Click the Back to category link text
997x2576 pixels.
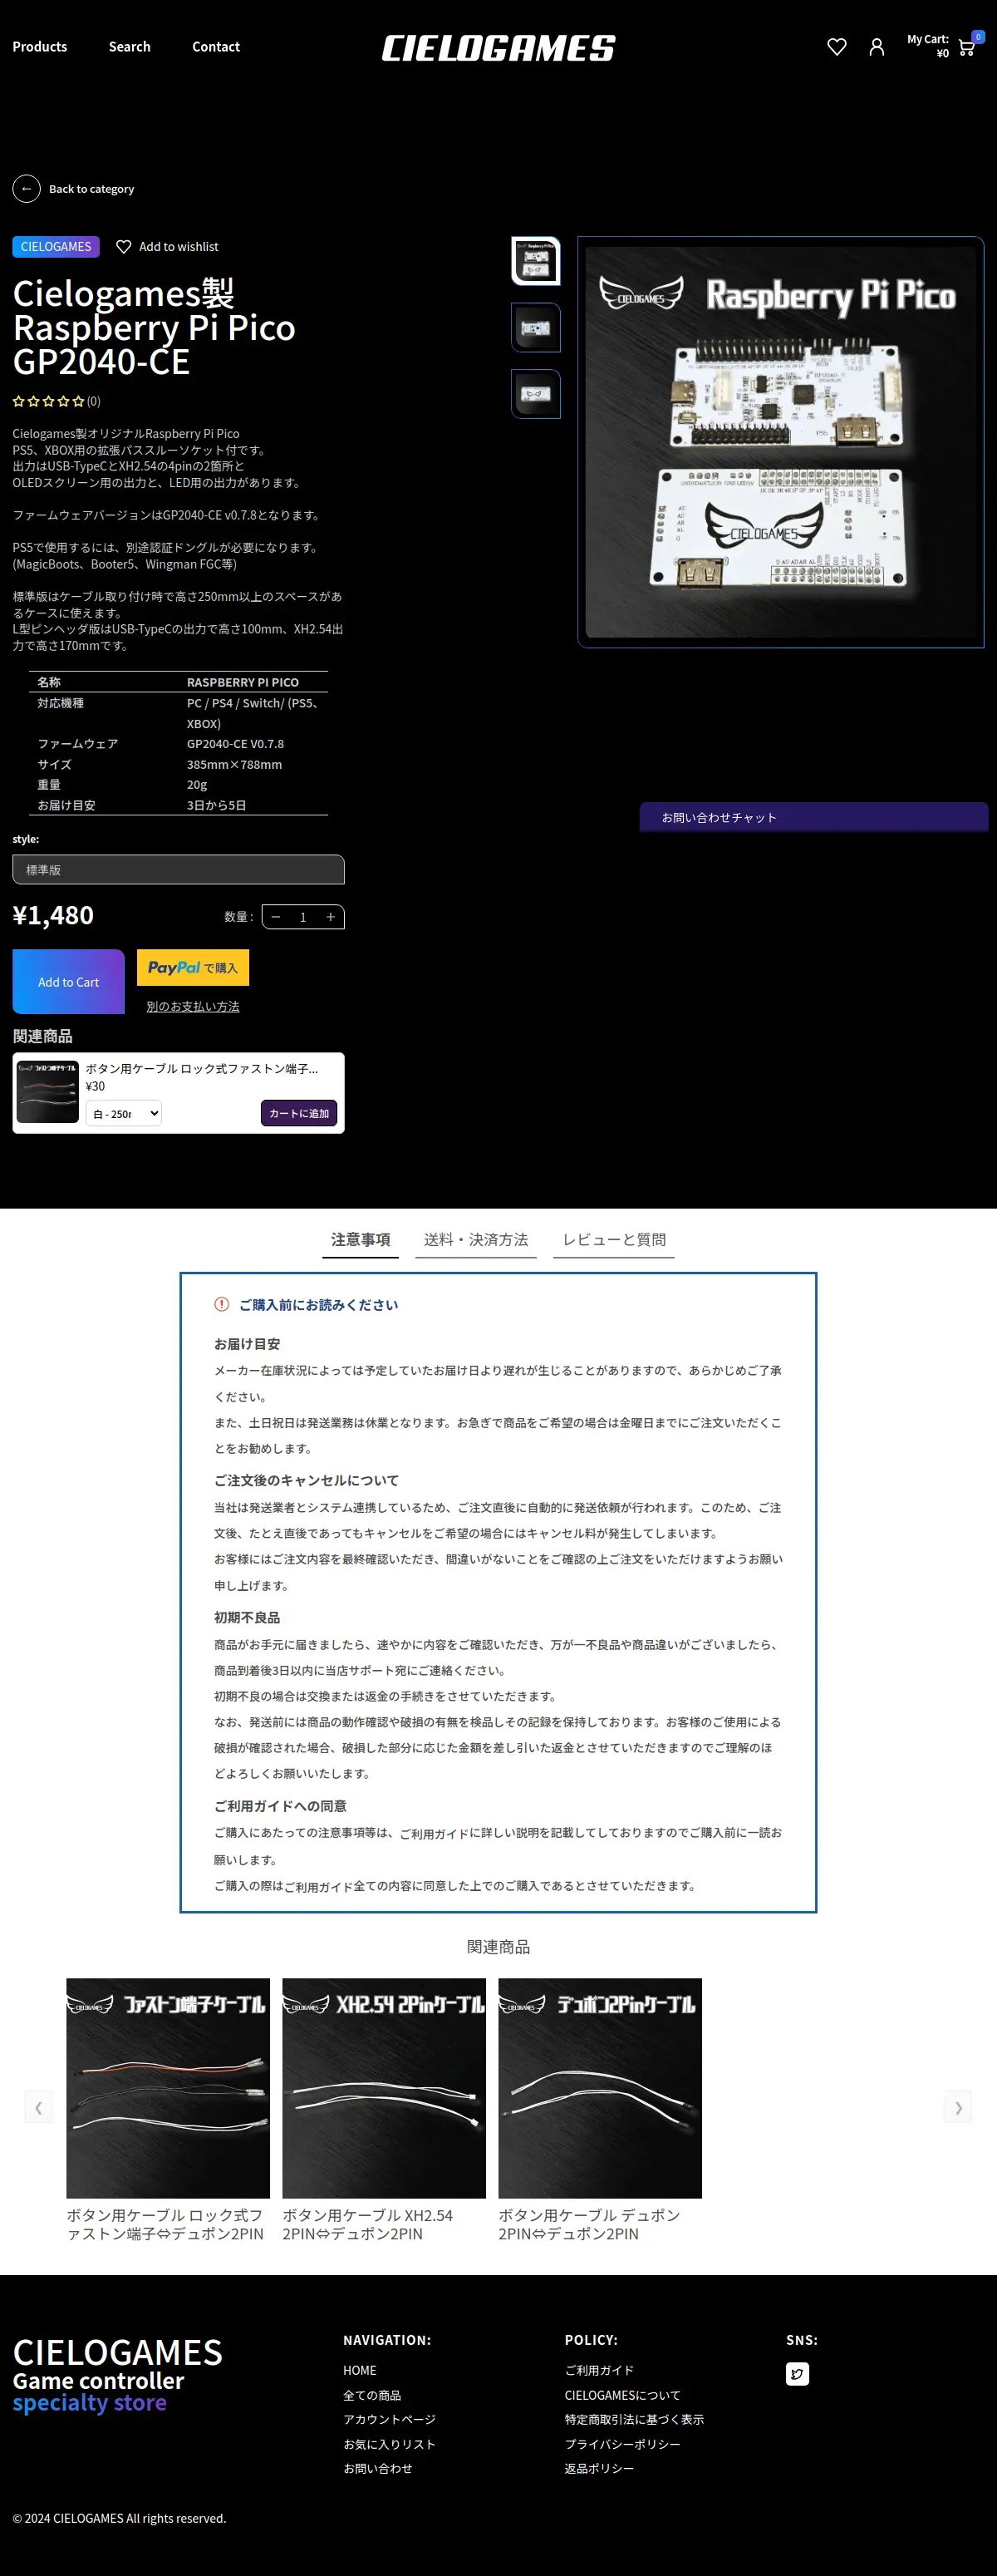point(91,189)
